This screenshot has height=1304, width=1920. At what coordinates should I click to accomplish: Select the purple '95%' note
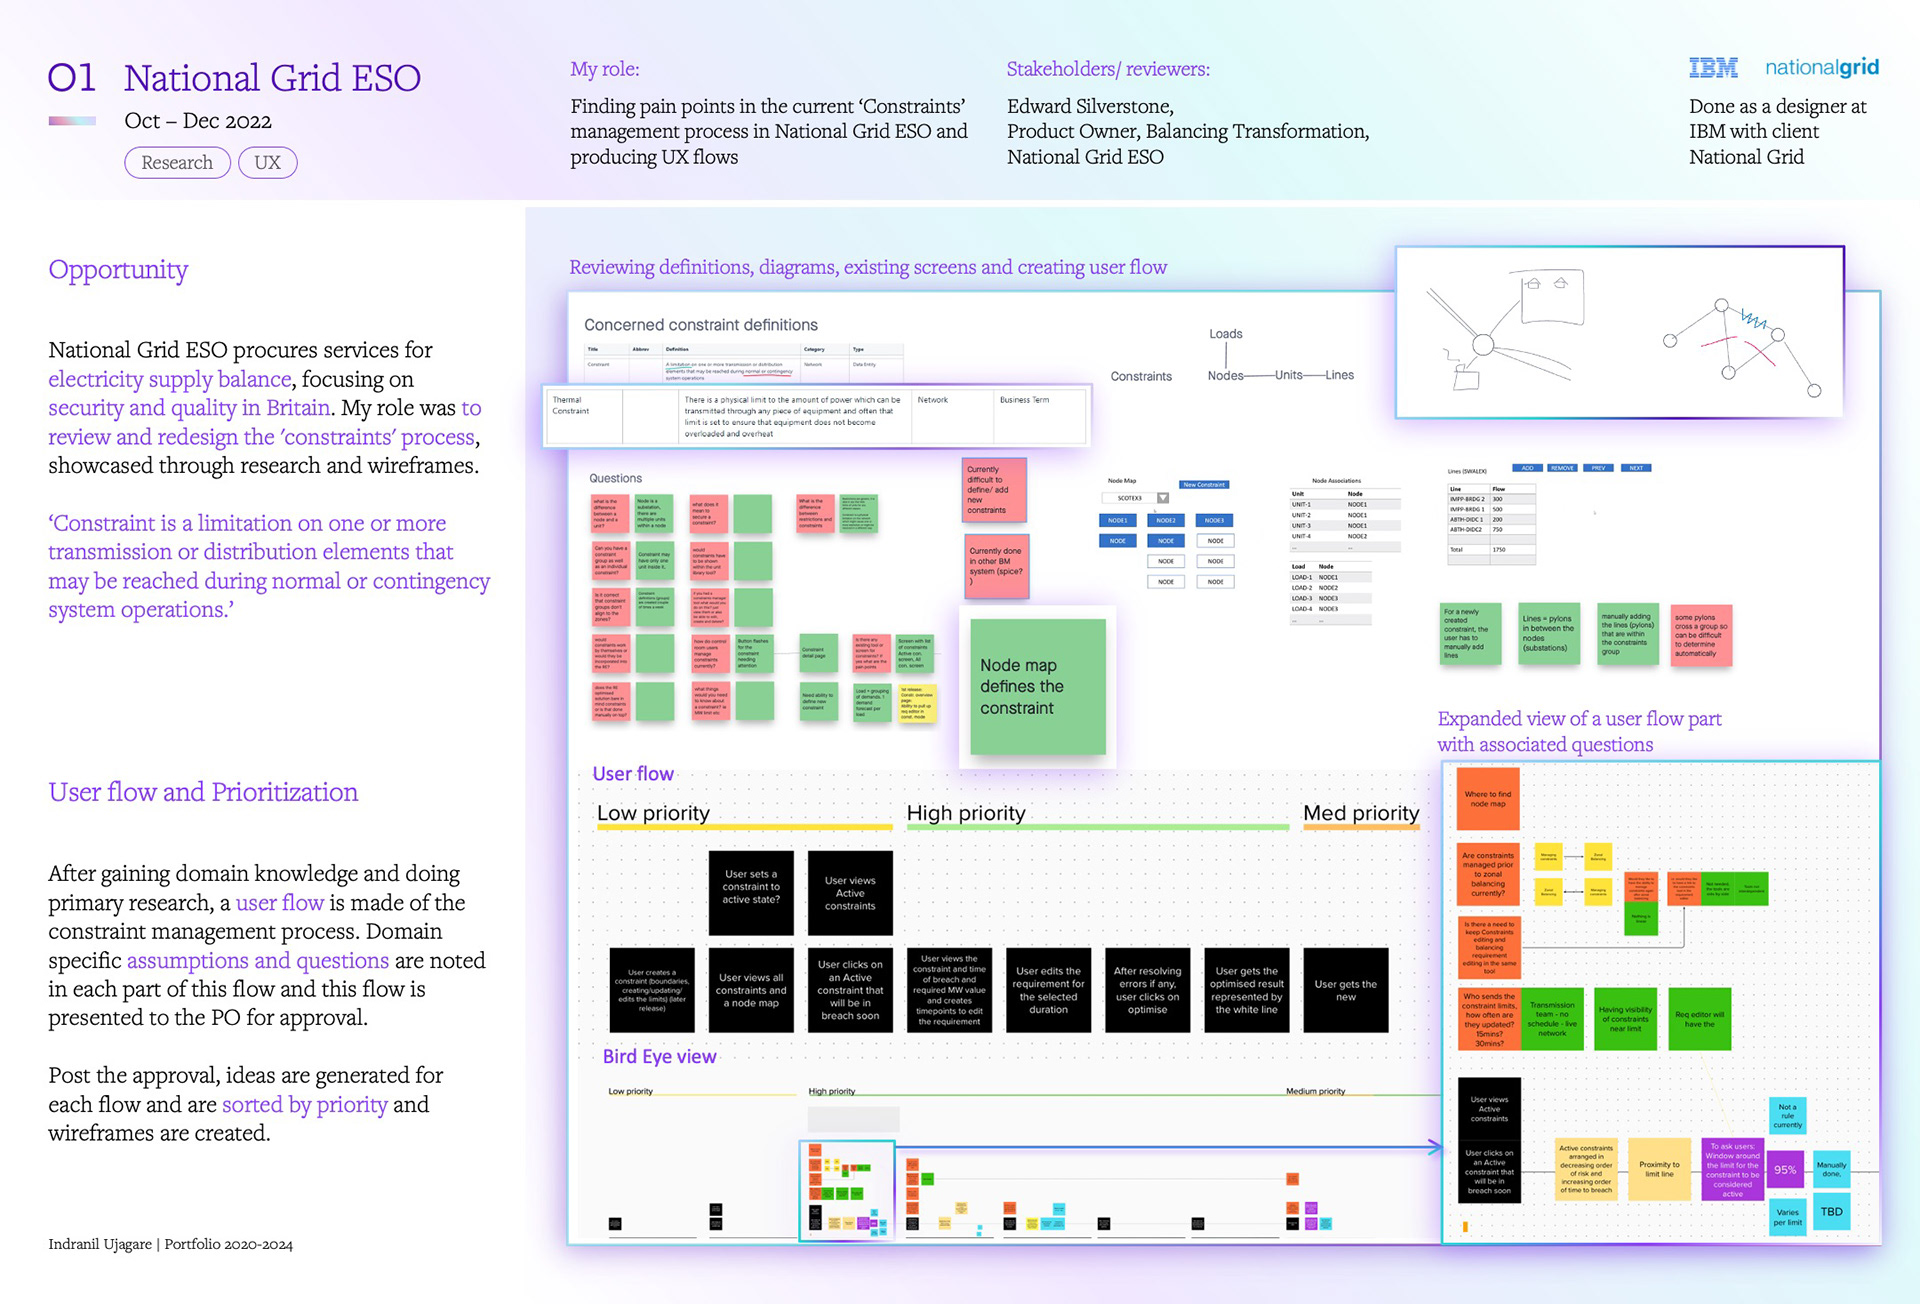1785,1169
